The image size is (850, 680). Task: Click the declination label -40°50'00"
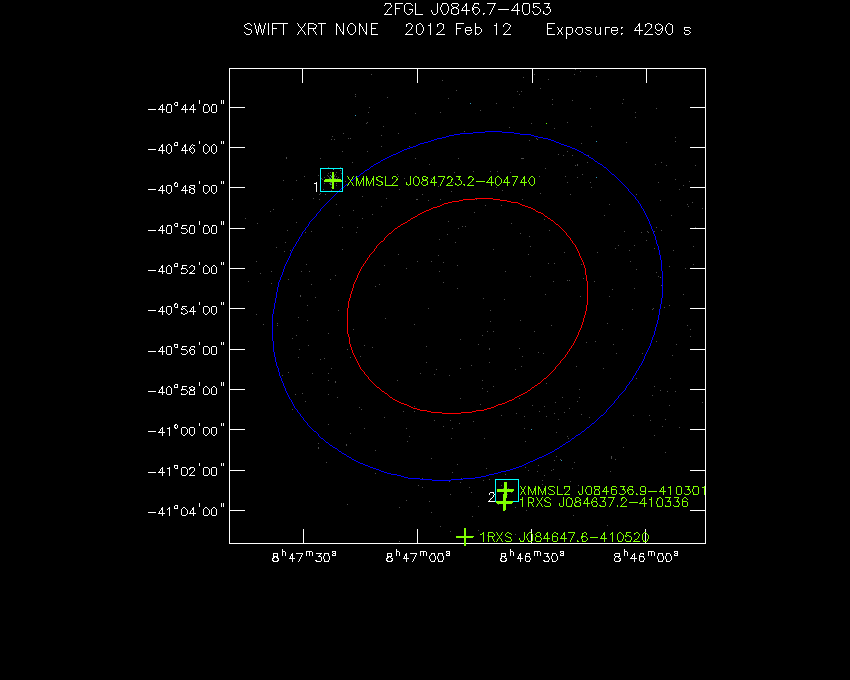[186, 229]
